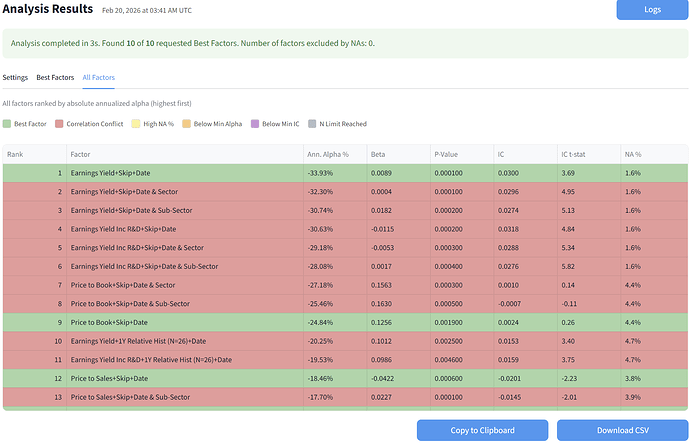Select the rank 9 Price to Book+Skip+Date row

110,322
